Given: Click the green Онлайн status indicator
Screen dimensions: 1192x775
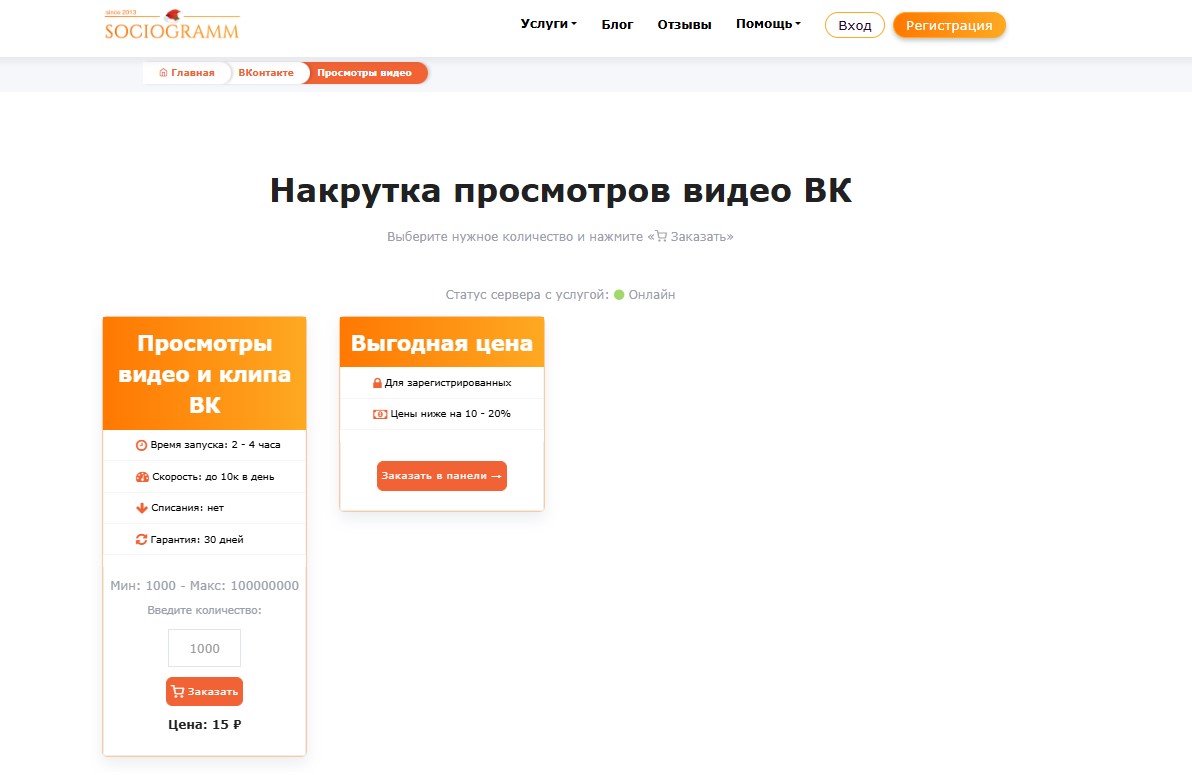Looking at the screenshot, I should (619, 294).
